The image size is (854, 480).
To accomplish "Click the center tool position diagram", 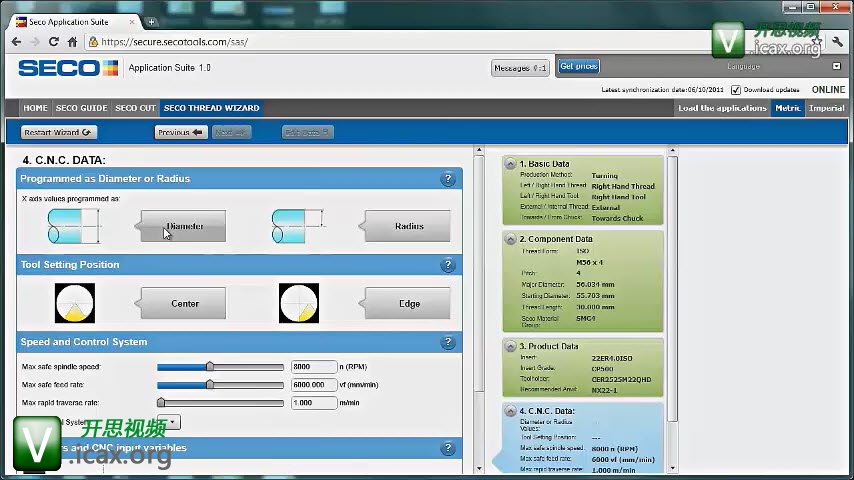I will pyautogui.click(x=75, y=303).
